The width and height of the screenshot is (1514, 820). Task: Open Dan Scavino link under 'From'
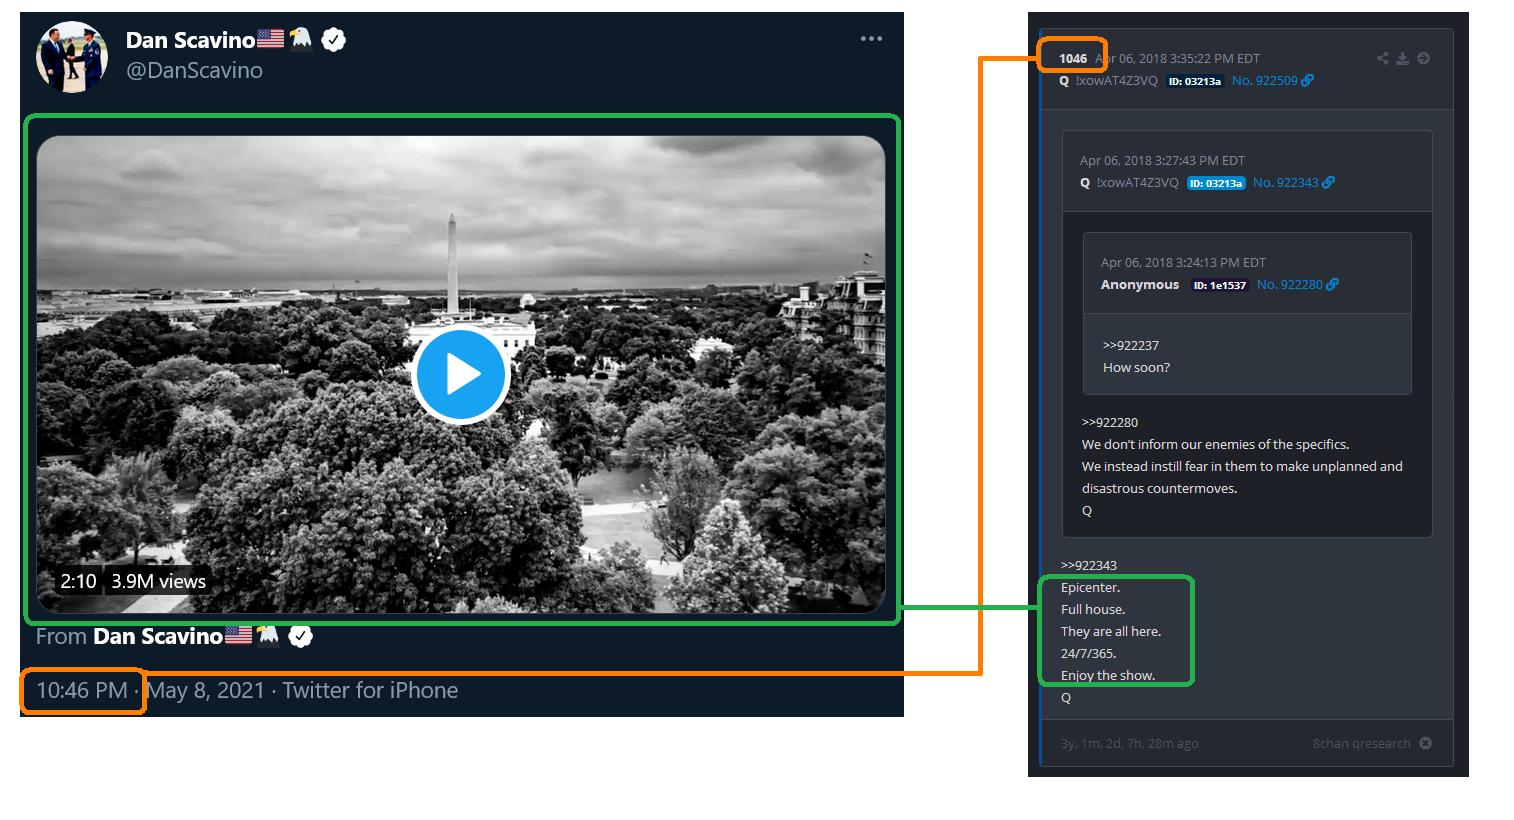coord(158,636)
